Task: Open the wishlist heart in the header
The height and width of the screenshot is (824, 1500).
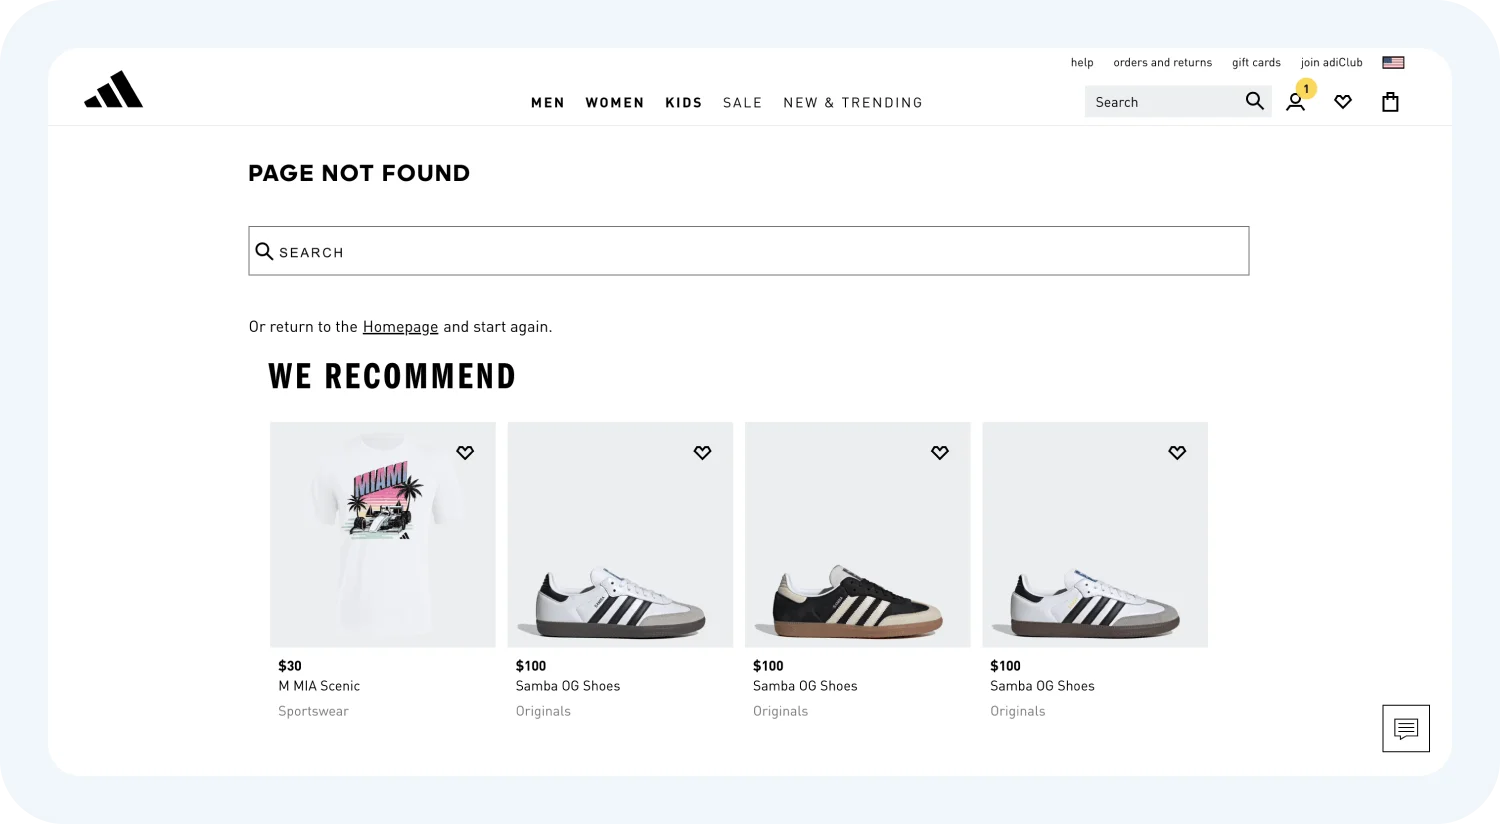Action: point(1343,102)
